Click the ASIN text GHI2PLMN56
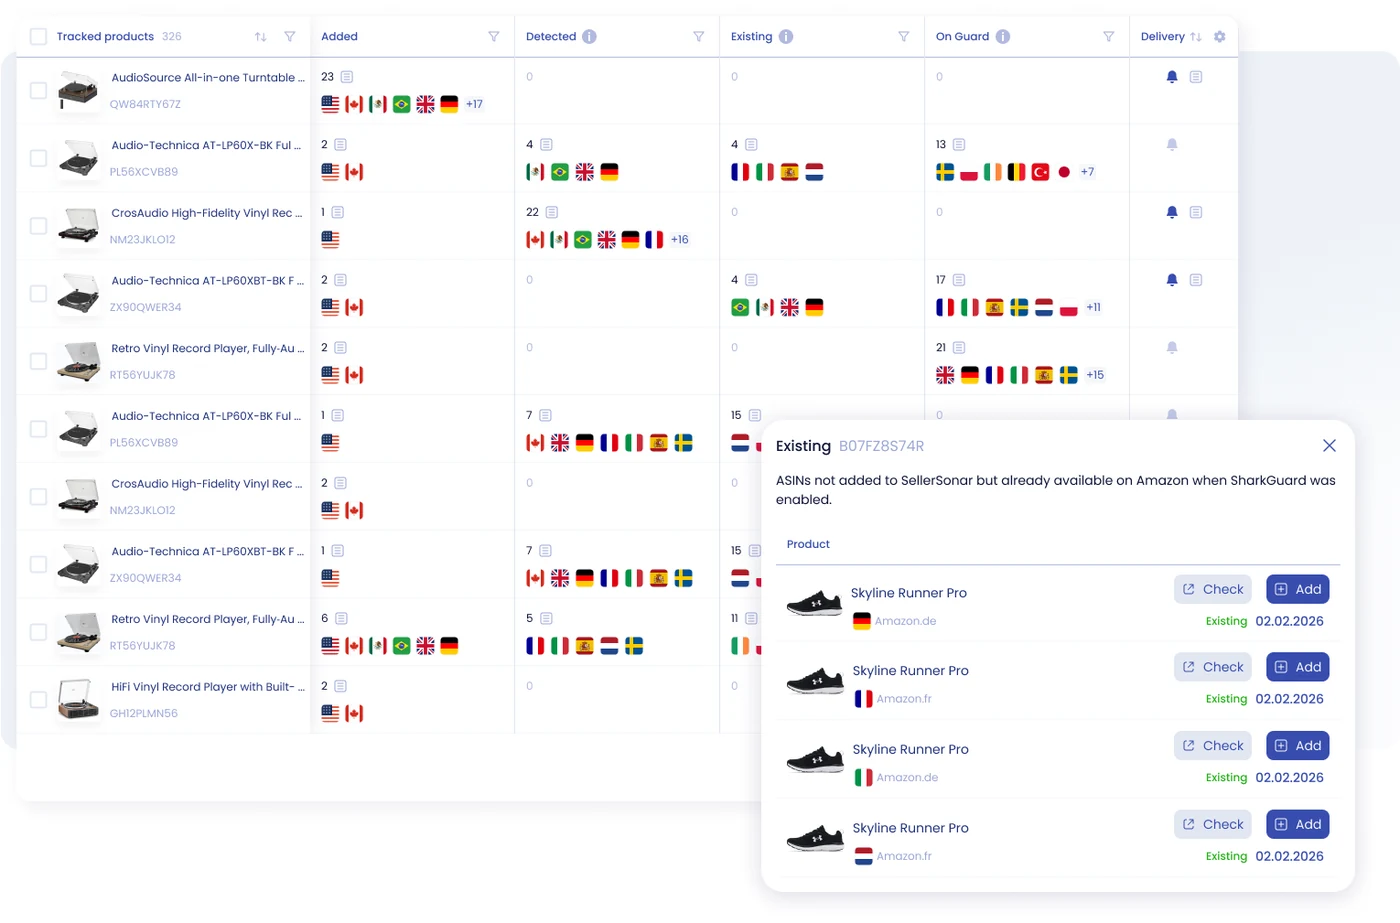The height and width of the screenshot is (923, 1400). pyautogui.click(x=144, y=714)
